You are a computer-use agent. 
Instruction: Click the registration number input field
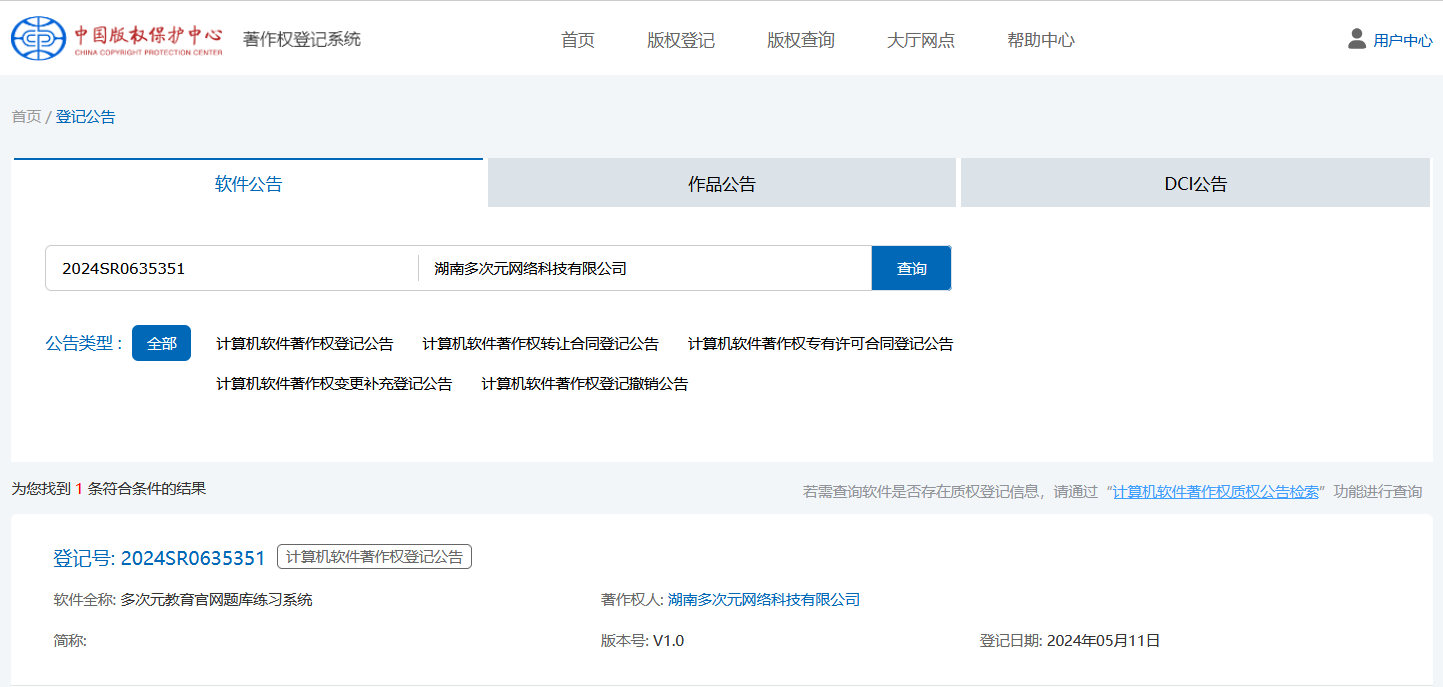(232, 268)
